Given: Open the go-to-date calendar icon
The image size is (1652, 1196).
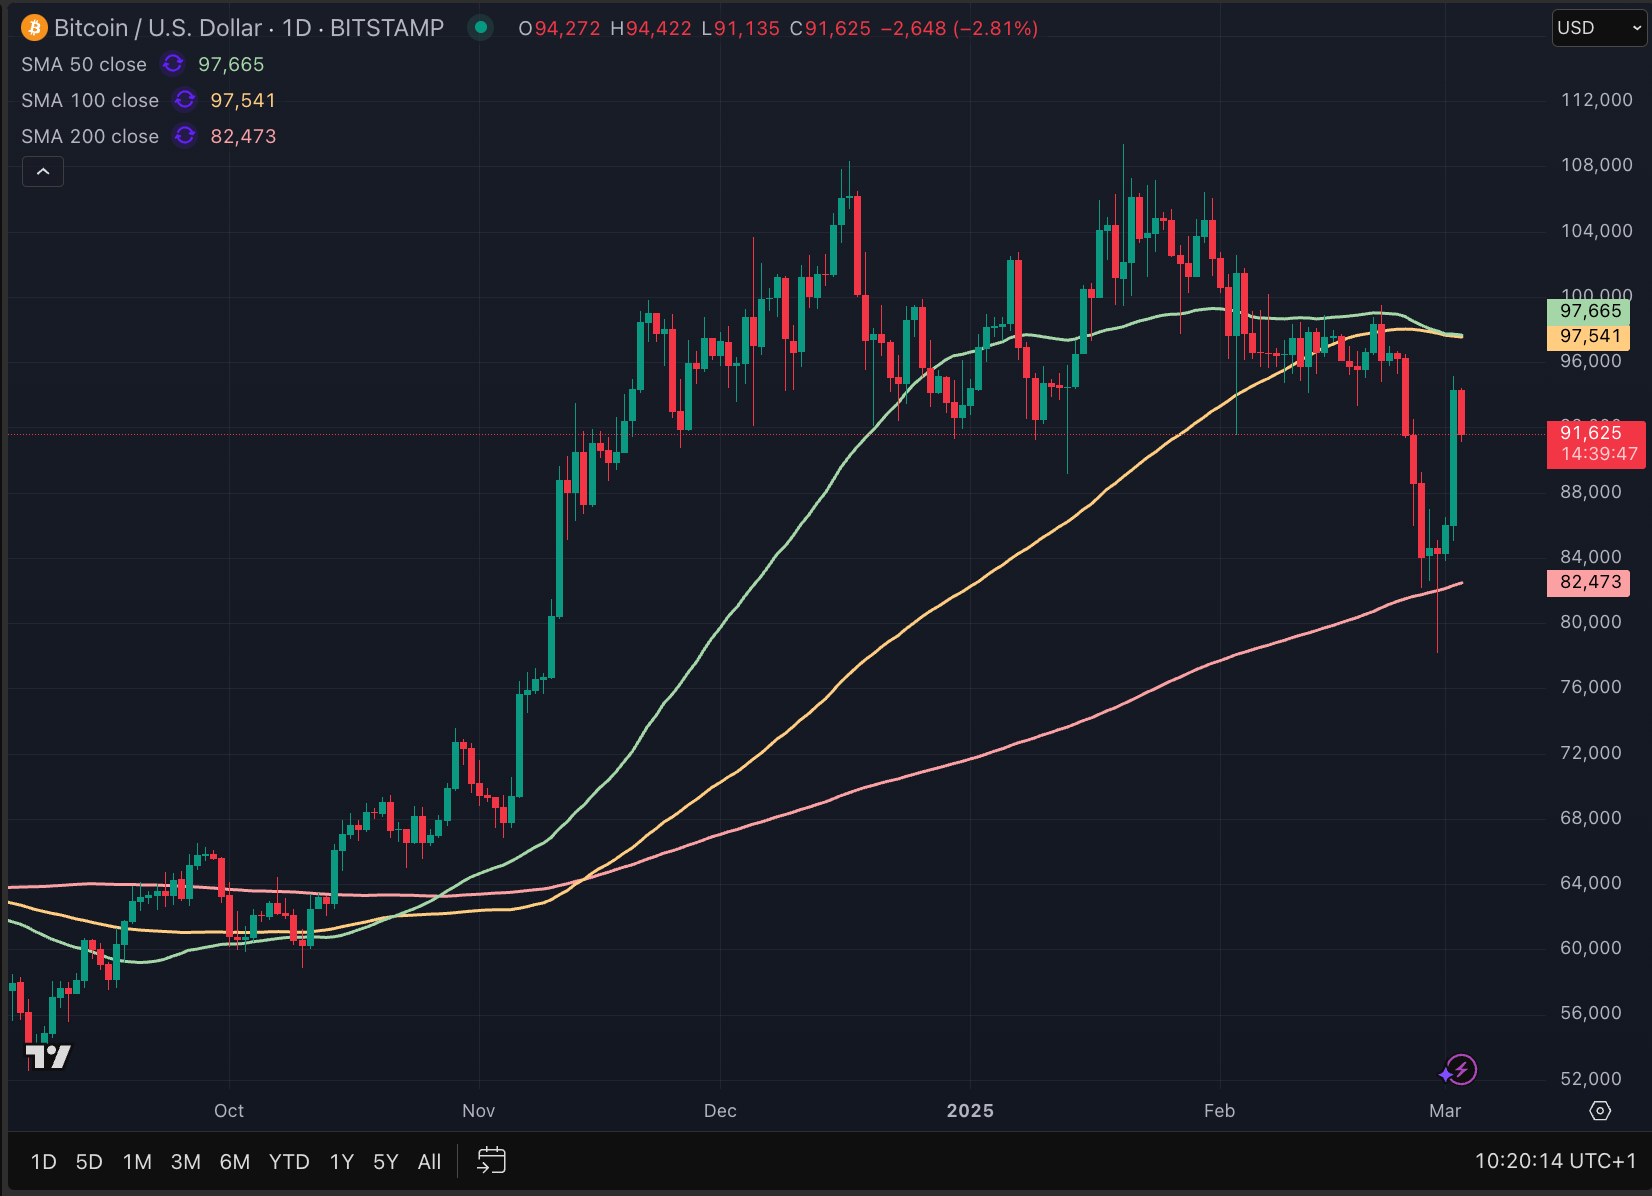Looking at the screenshot, I should click(491, 1161).
